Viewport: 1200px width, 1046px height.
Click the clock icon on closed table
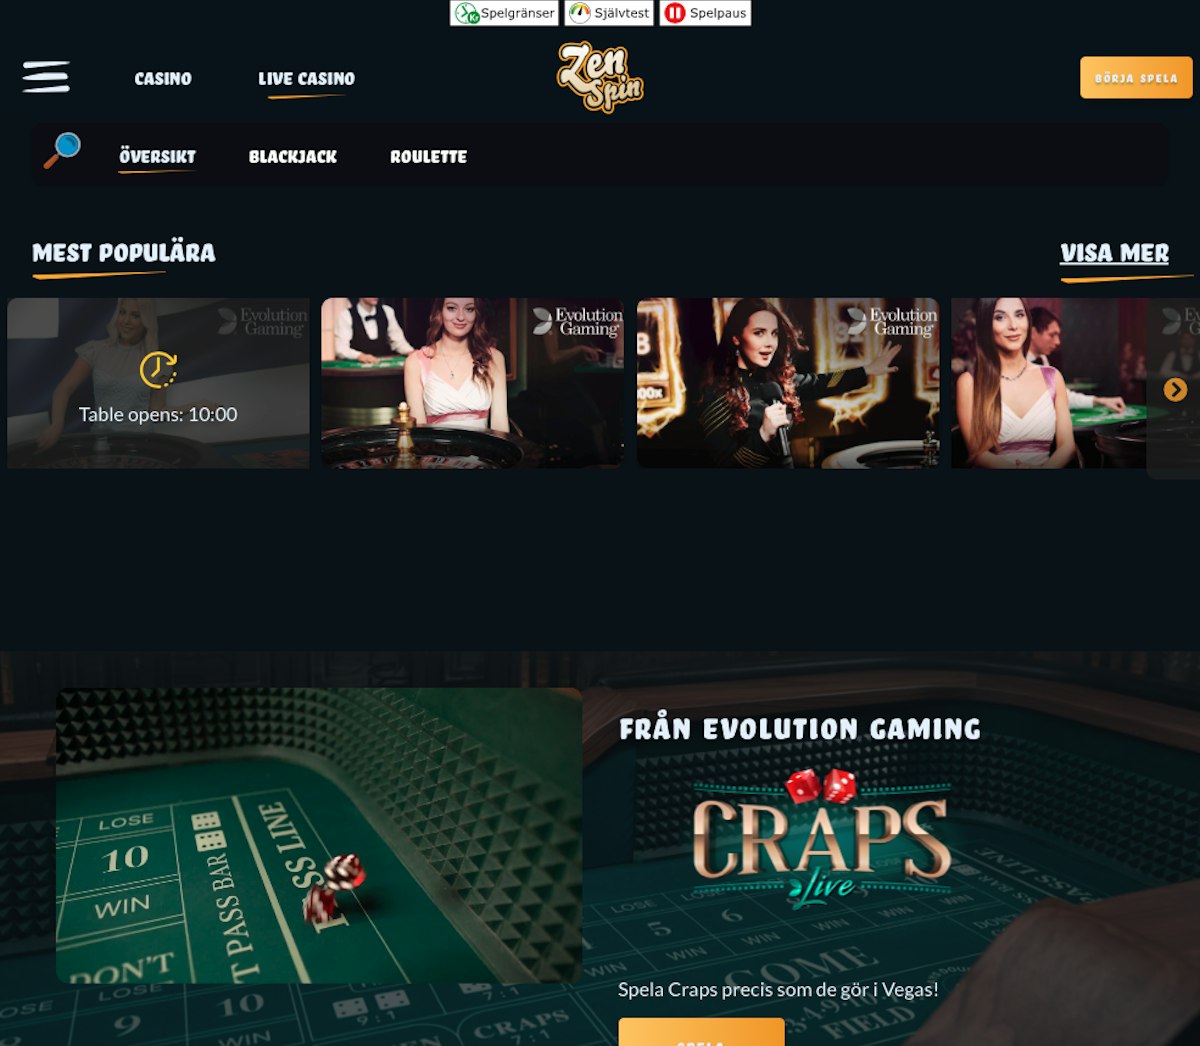tap(158, 370)
